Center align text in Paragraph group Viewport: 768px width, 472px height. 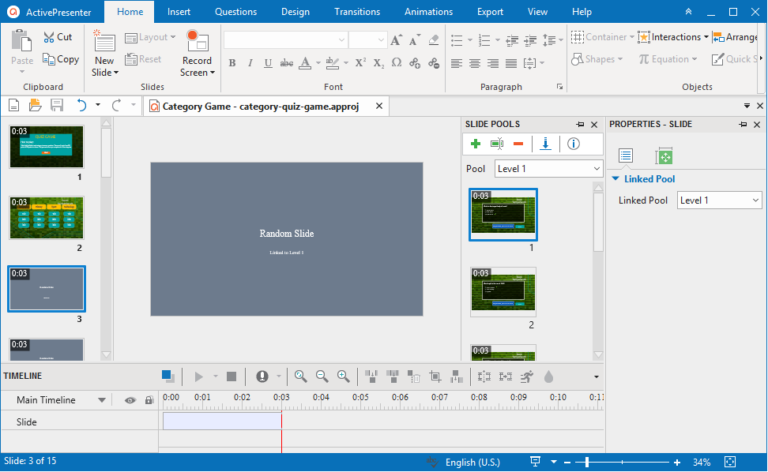click(474, 63)
